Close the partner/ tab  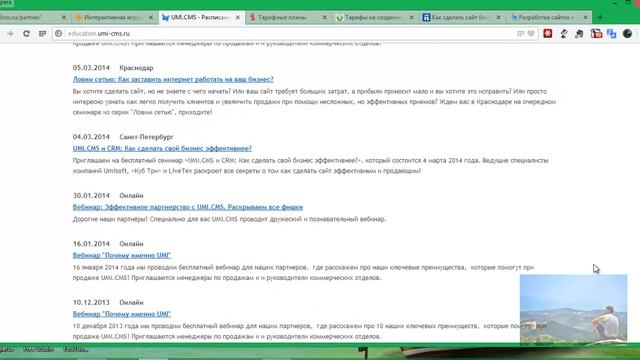(64, 18)
